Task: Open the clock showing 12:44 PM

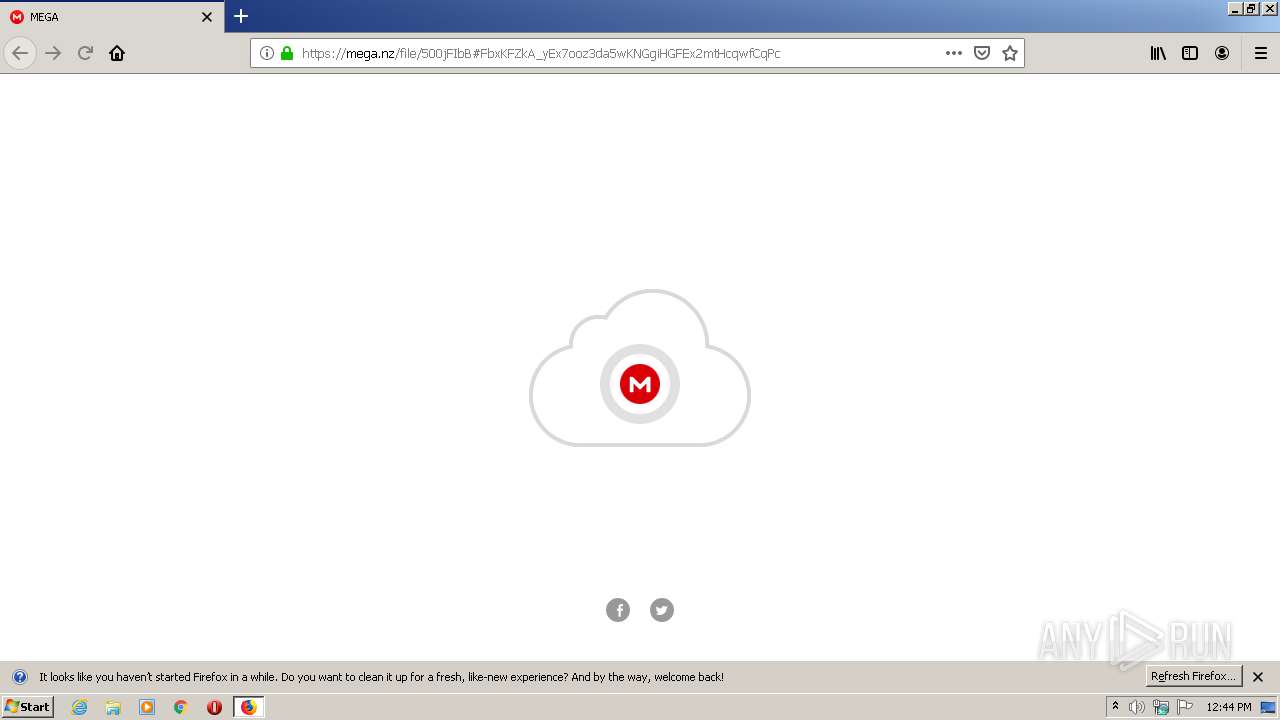Action: pos(1229,707)
